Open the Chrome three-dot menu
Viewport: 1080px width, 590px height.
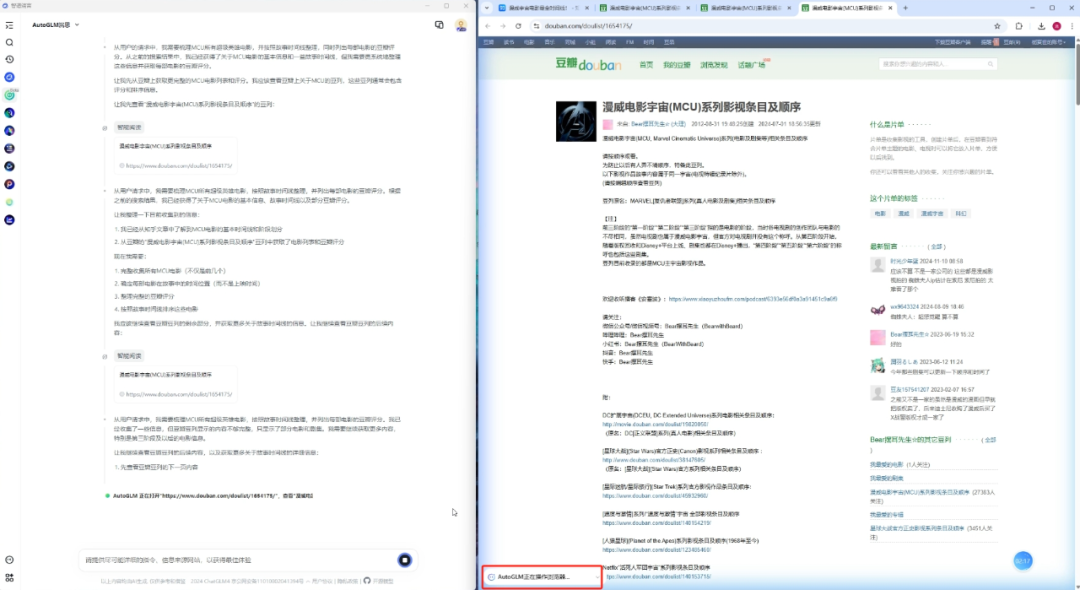[1072, 26]
